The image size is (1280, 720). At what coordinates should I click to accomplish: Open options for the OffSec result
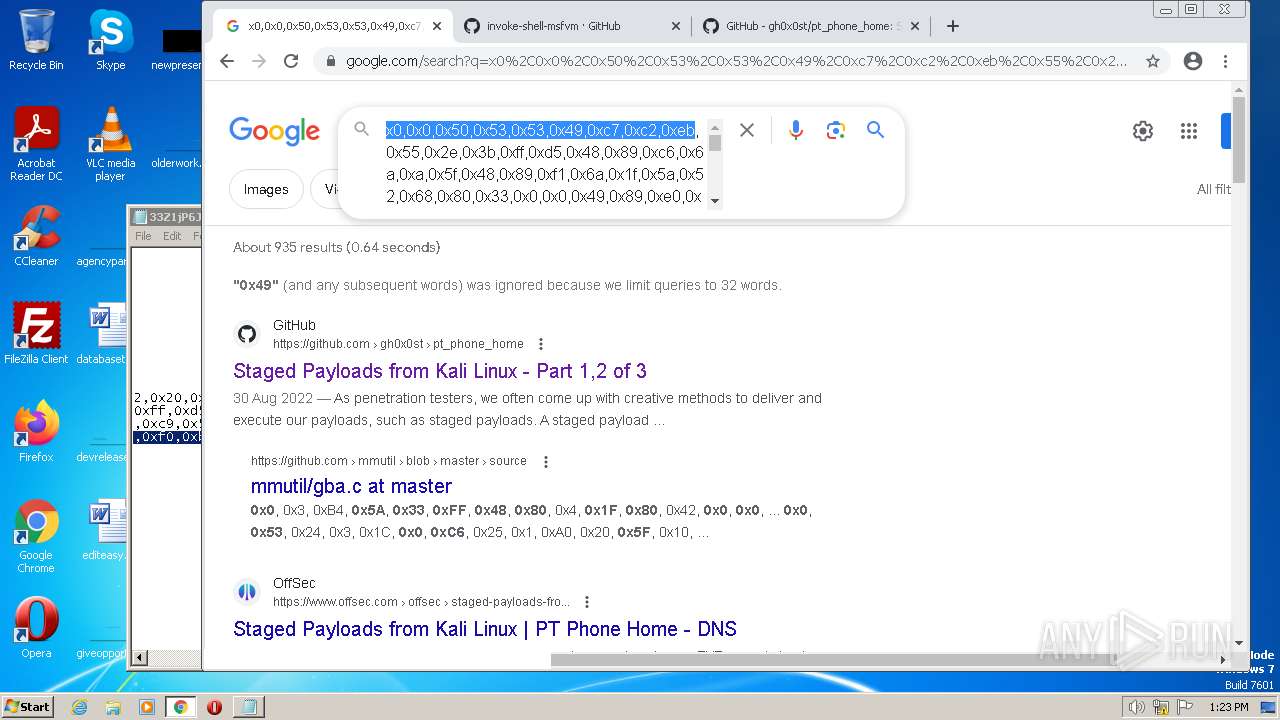(587, 602)
